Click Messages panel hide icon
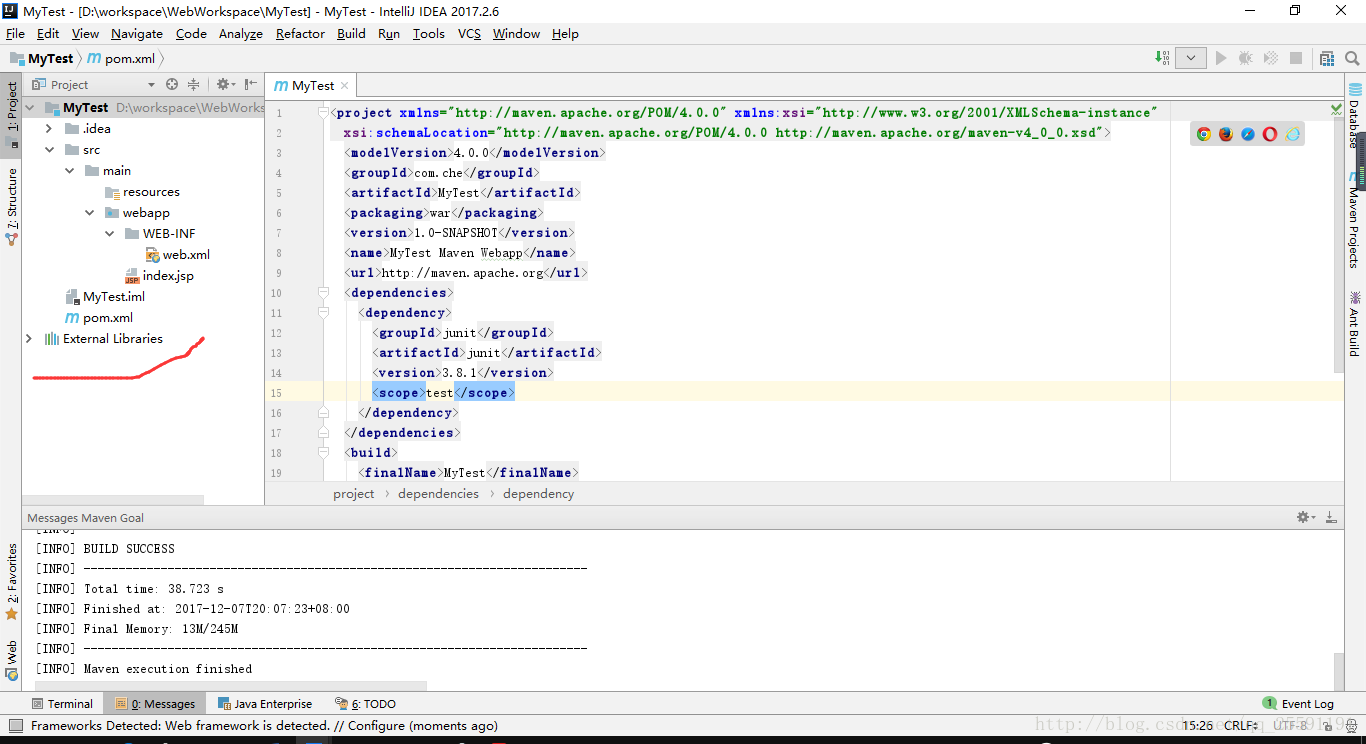This screenshot has width=1366, height=744. (x=1331, y=517)
